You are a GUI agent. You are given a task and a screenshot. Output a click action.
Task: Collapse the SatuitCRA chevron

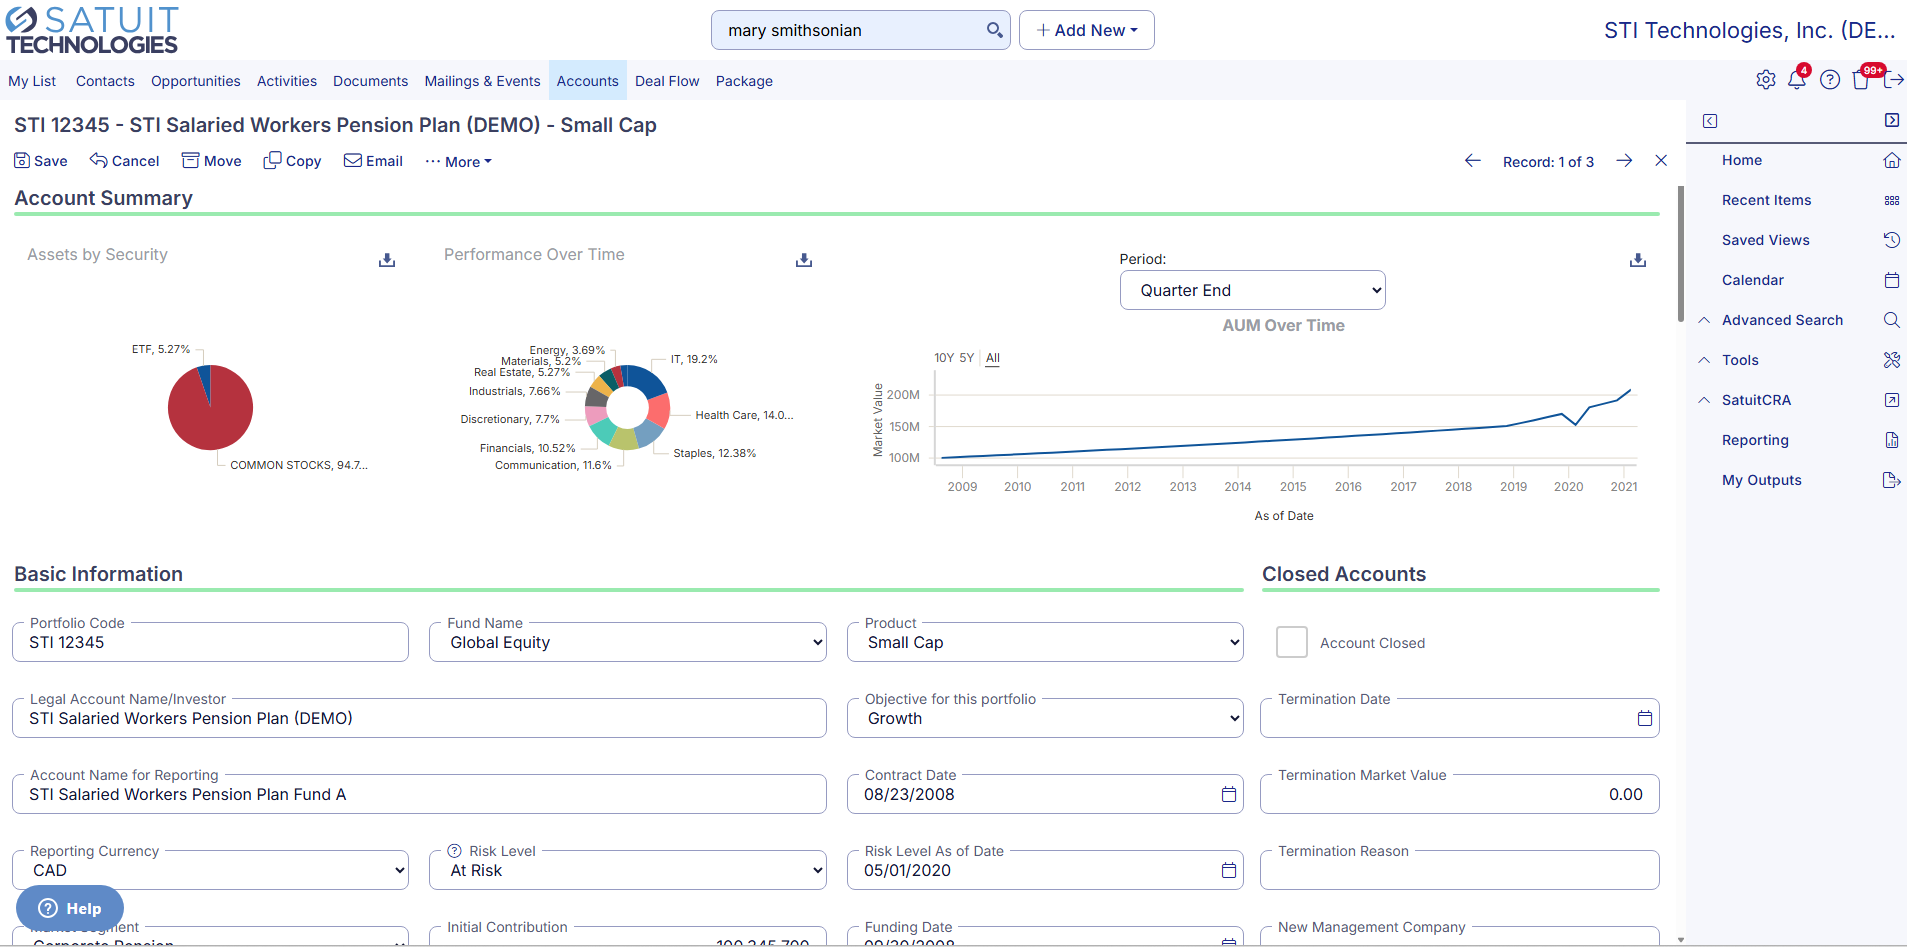(1704, 400)
